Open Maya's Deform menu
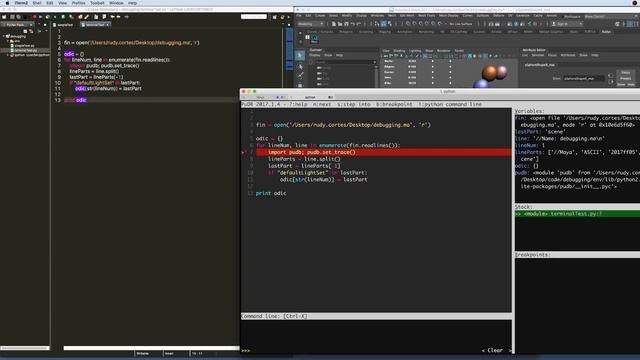 (498, 16)
